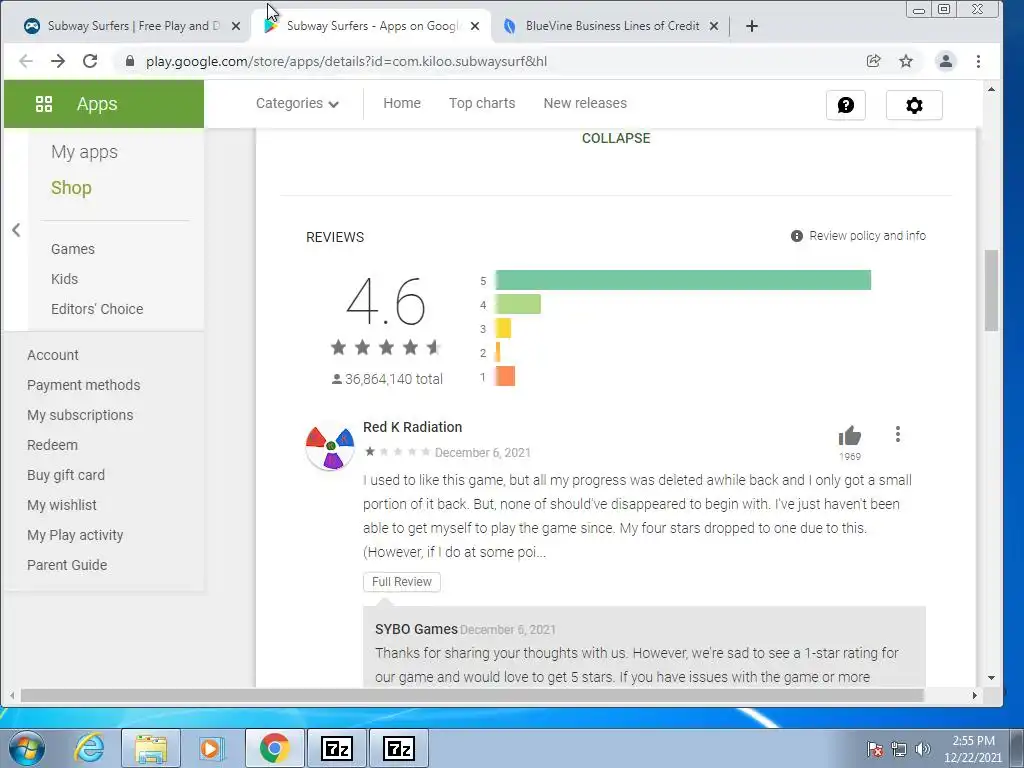Click the browser forward arrow
The image size is (1024, 768).
pos(58,61)
